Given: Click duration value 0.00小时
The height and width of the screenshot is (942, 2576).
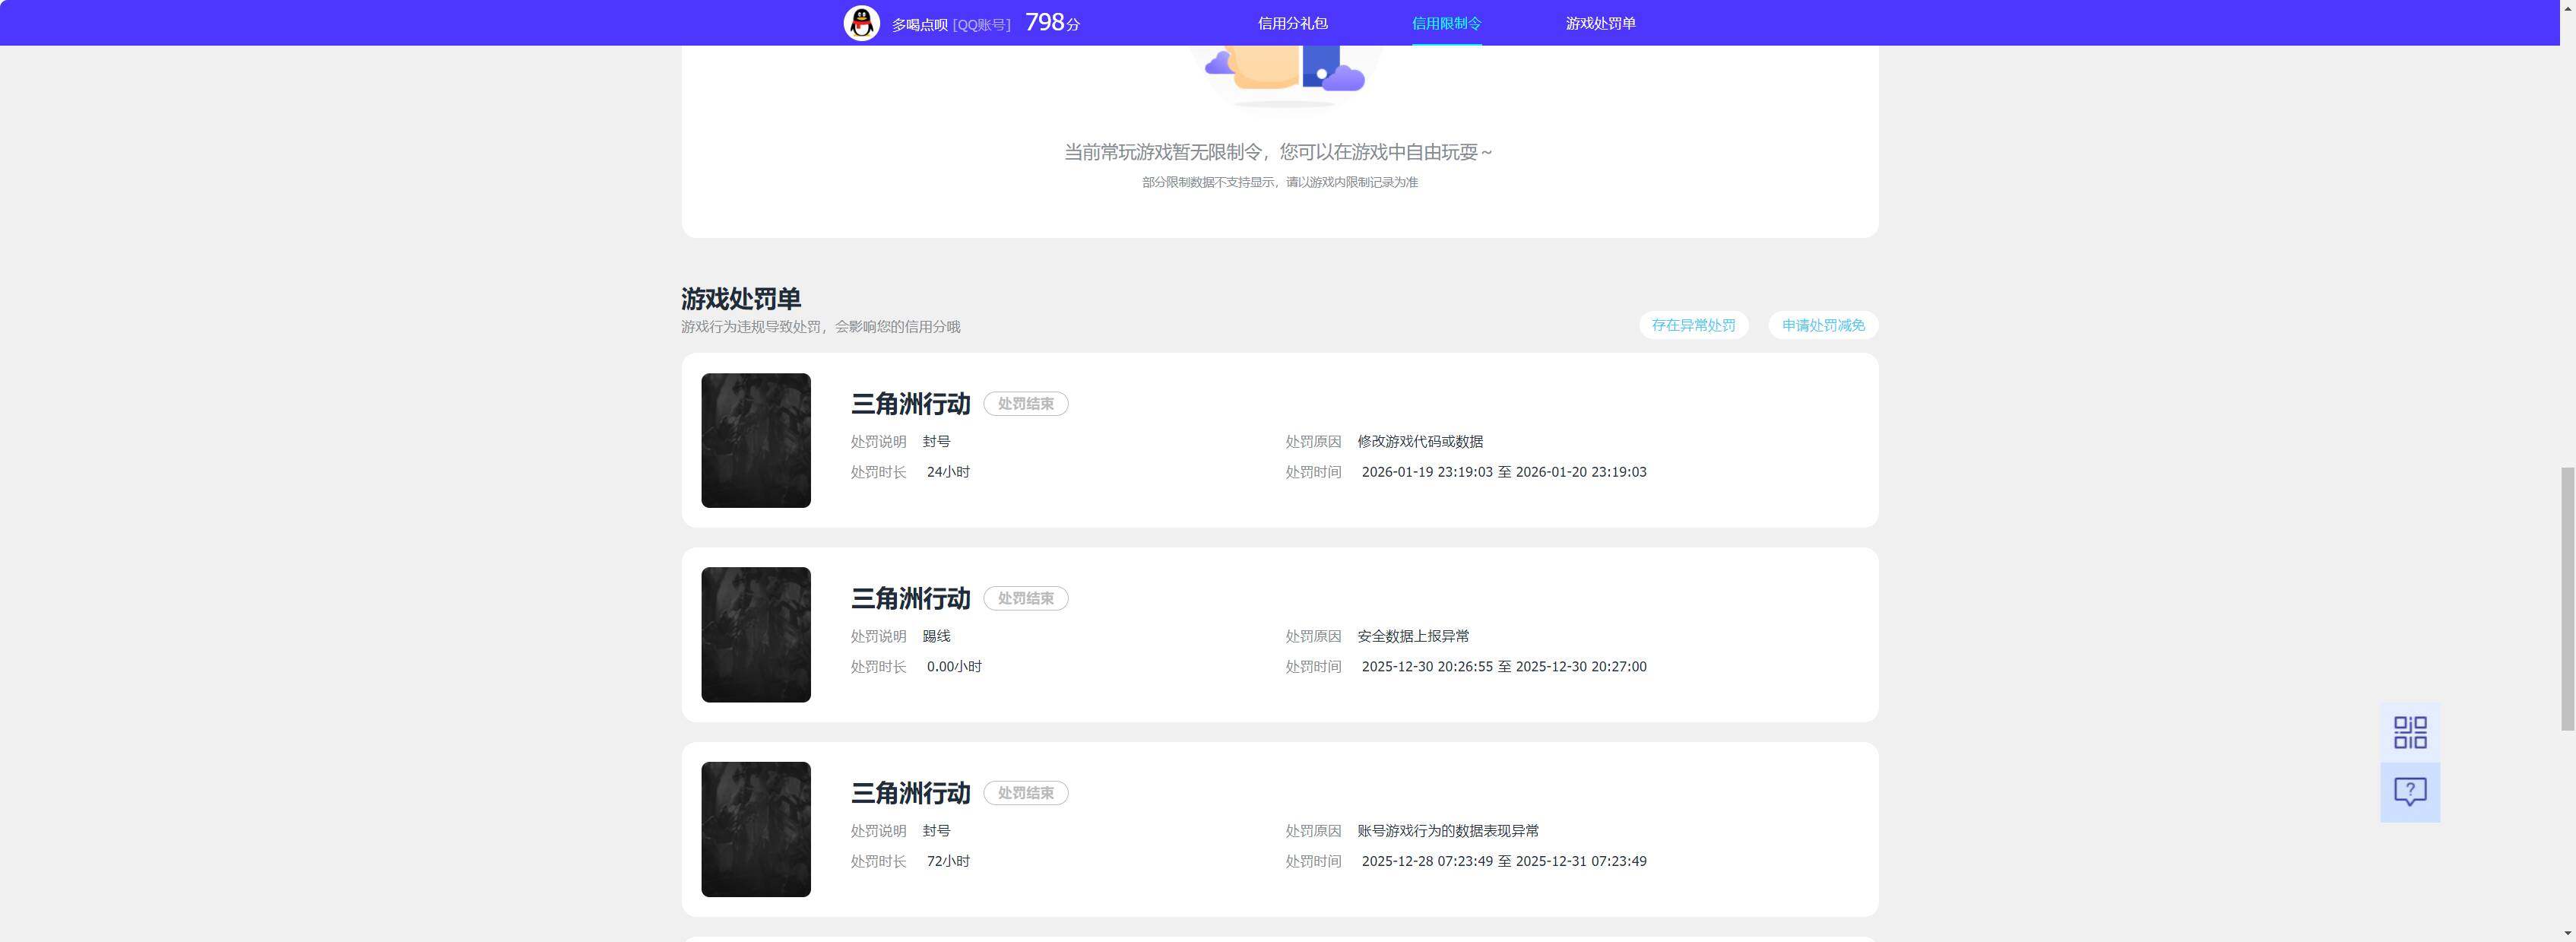Looking at the screenshot, I should [x=954, y=667].
